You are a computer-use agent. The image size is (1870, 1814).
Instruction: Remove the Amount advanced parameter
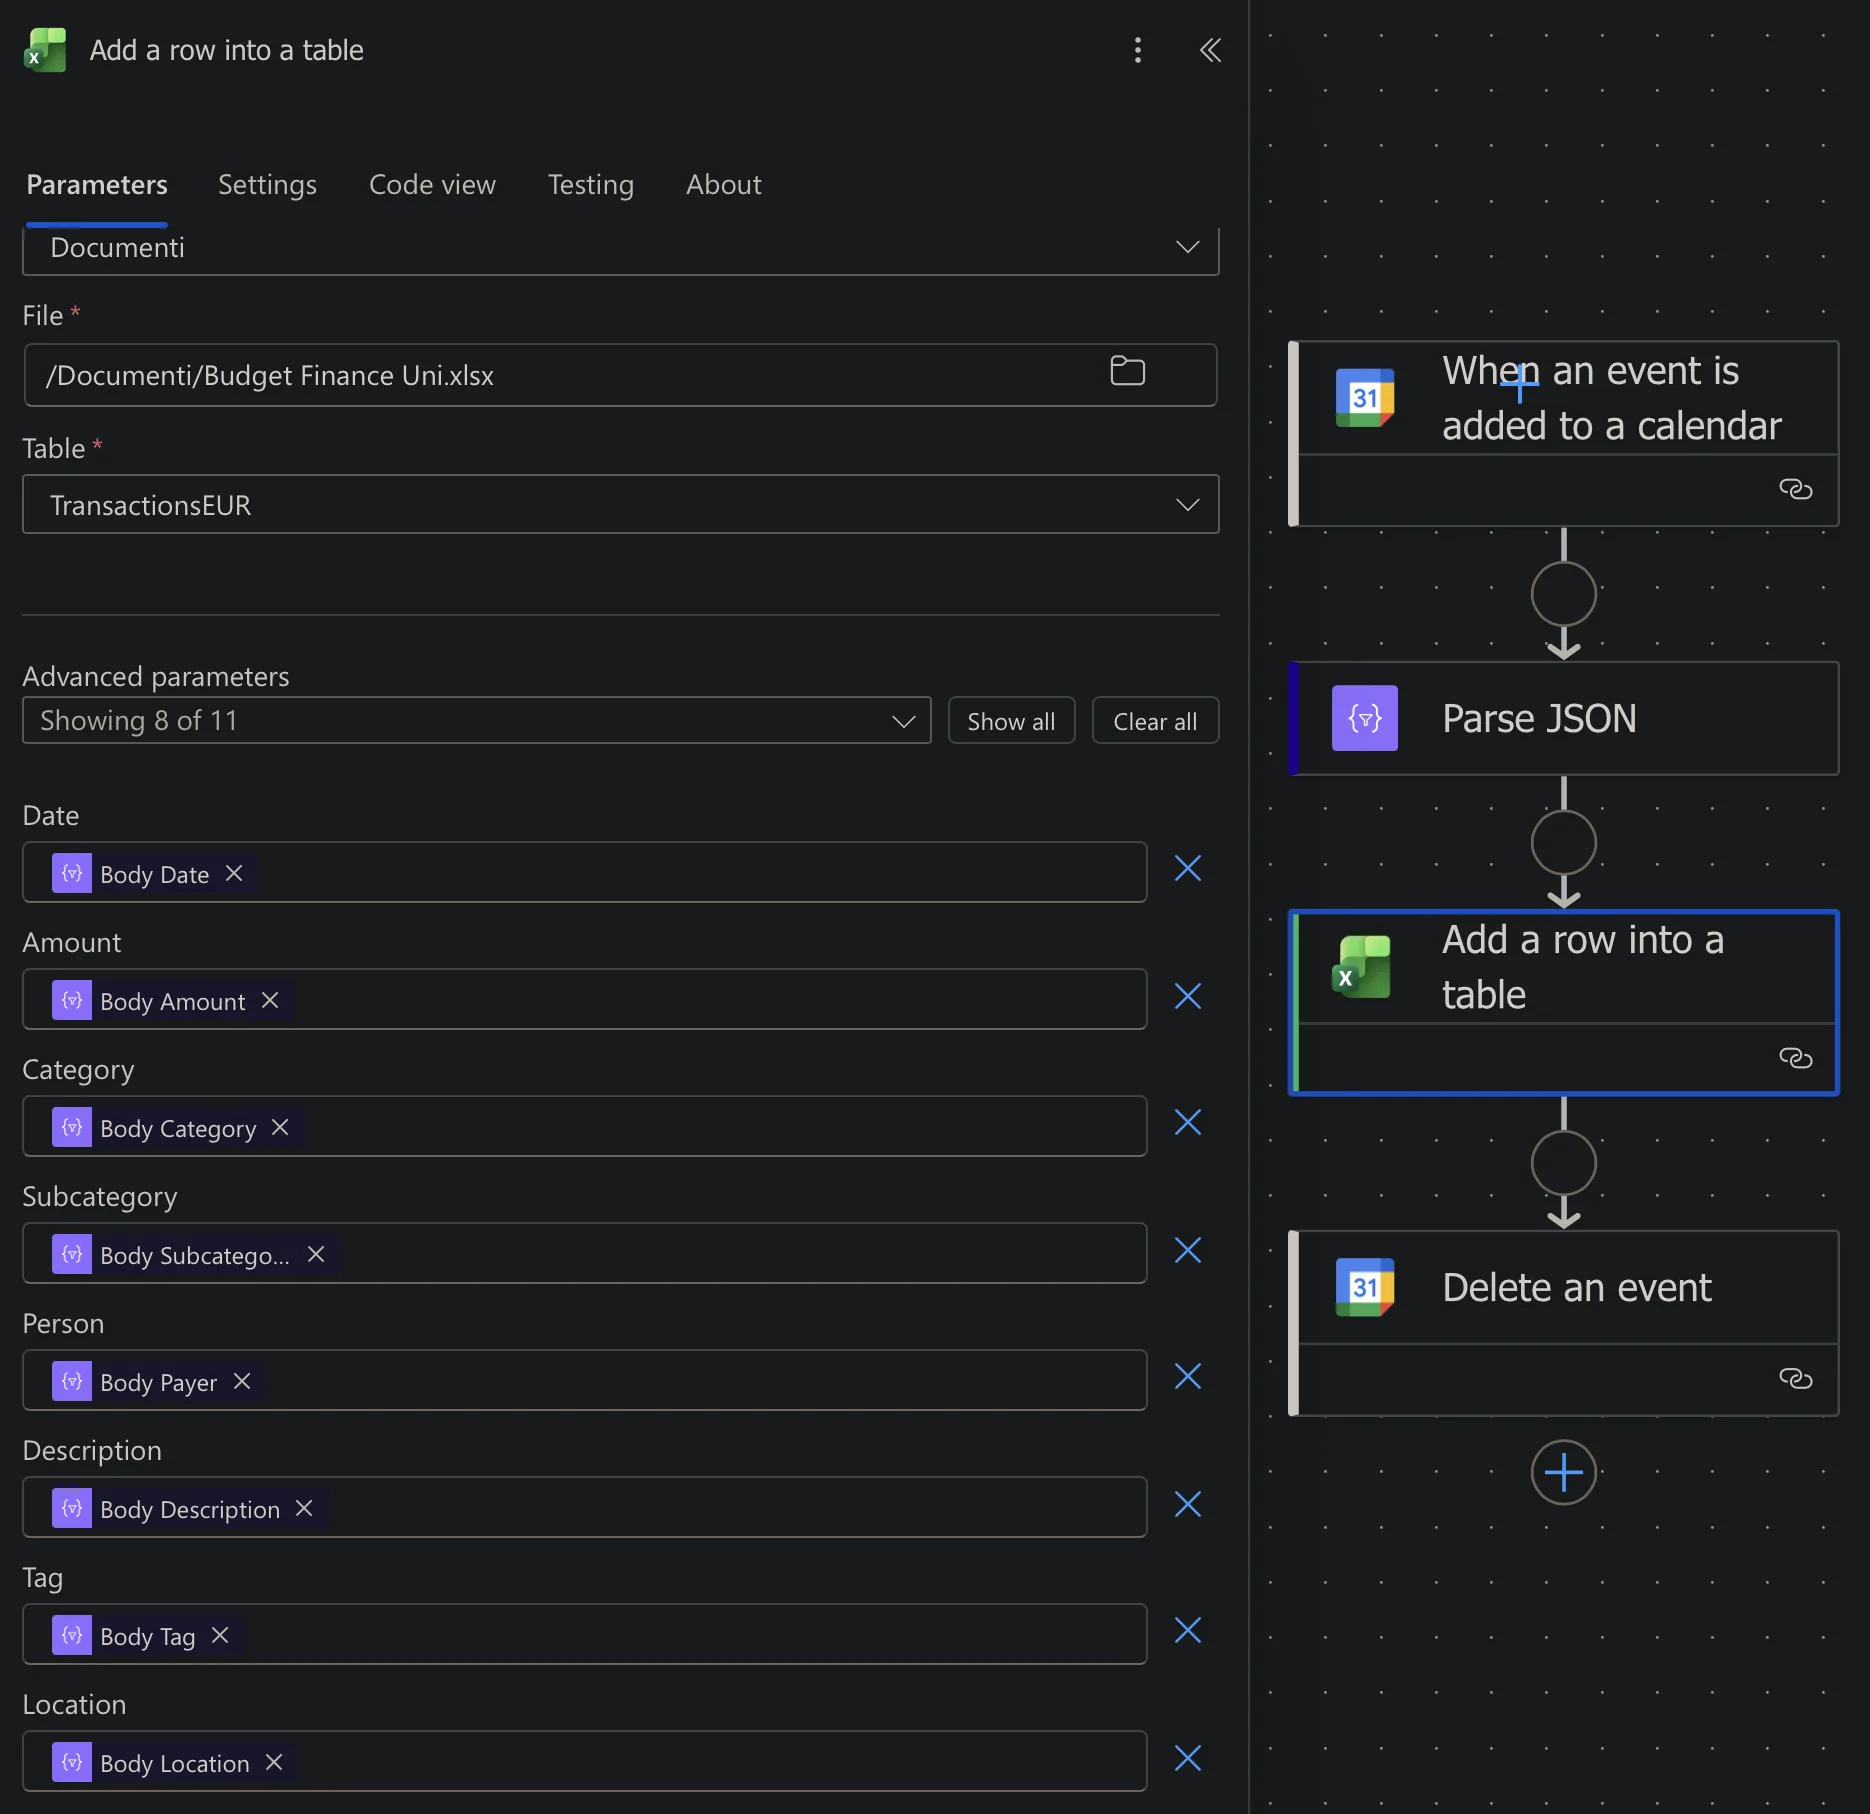tap(1187, 996)
